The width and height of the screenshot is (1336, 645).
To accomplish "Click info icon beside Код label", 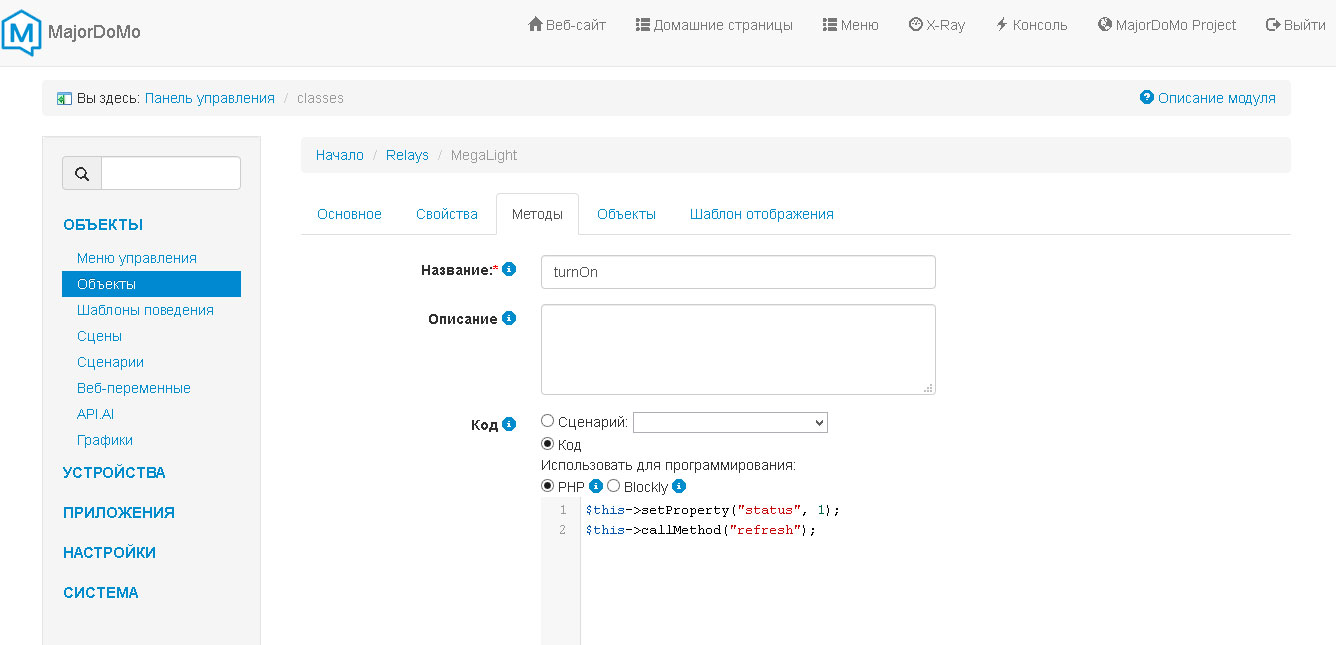I will [x=509, y=424].
